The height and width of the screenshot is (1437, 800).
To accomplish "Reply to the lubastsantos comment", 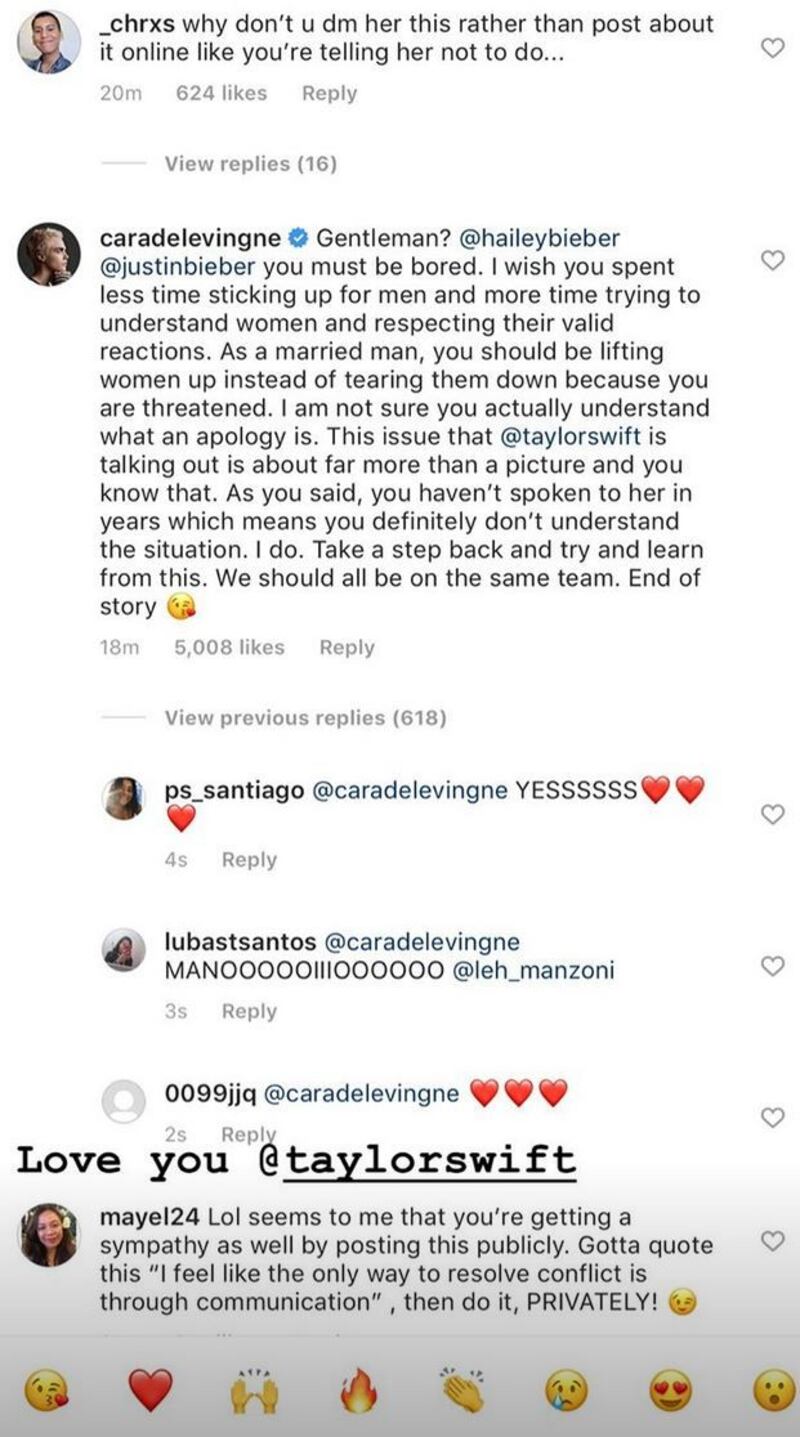I will pos(249,1011).
